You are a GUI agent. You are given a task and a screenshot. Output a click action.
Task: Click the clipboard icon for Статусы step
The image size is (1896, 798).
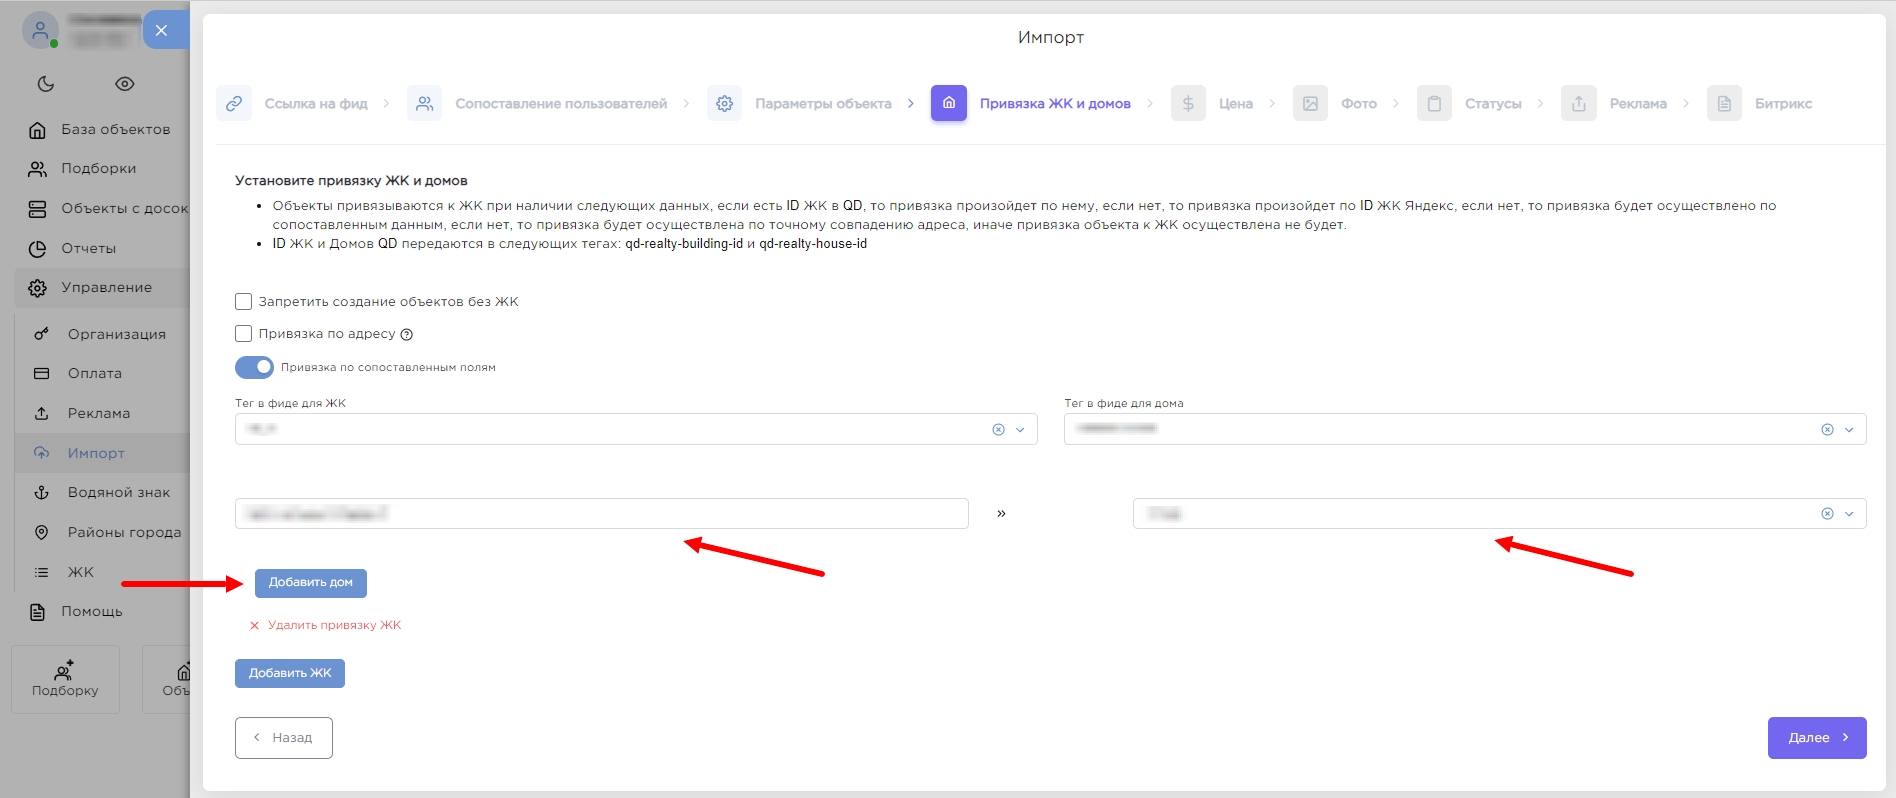point(1434,103)
